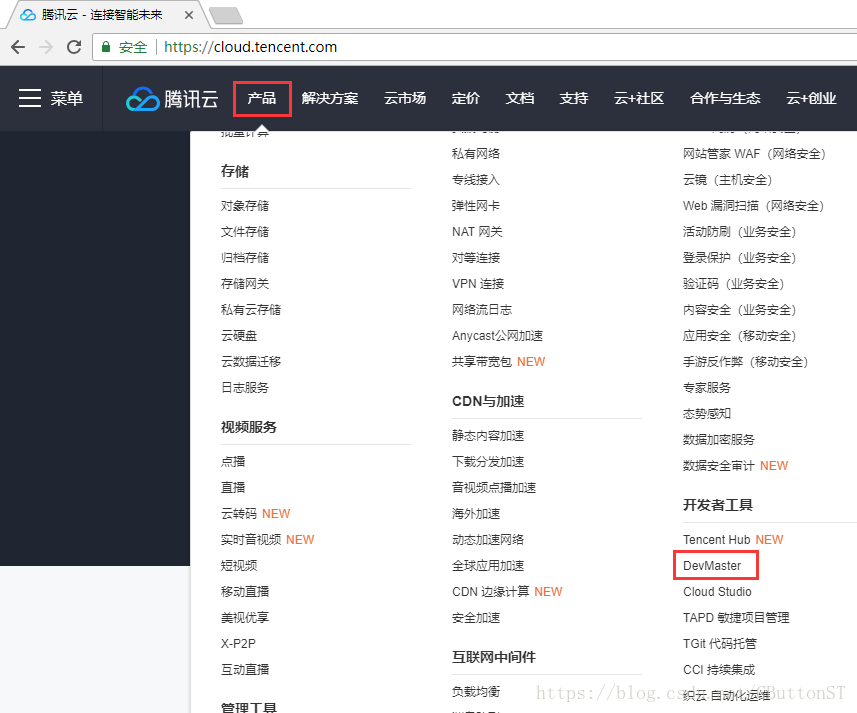The image size is (857, 713).
Task: Open 互动直播 product link
Action: point(245,669)
